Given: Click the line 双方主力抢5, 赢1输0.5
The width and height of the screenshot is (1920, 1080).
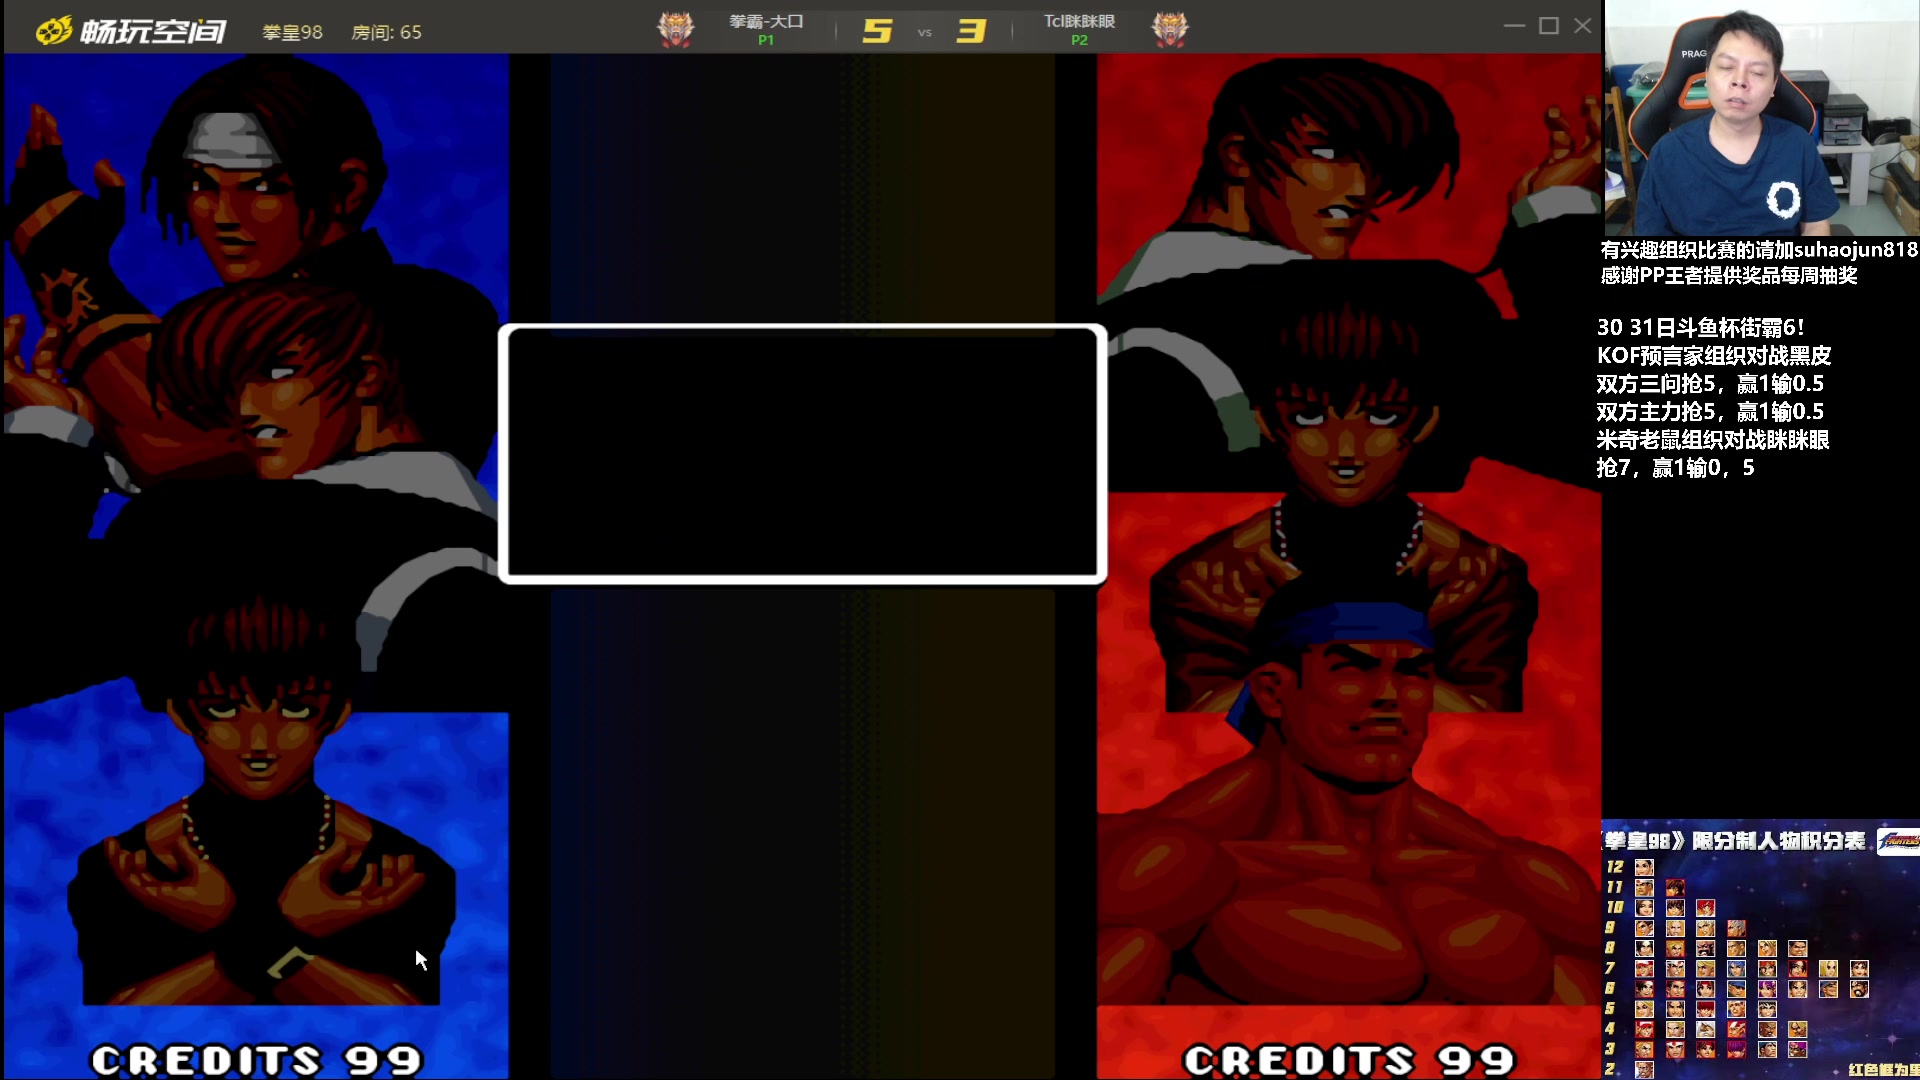Looking at the screenshot, I should (x=1710, y=412).
